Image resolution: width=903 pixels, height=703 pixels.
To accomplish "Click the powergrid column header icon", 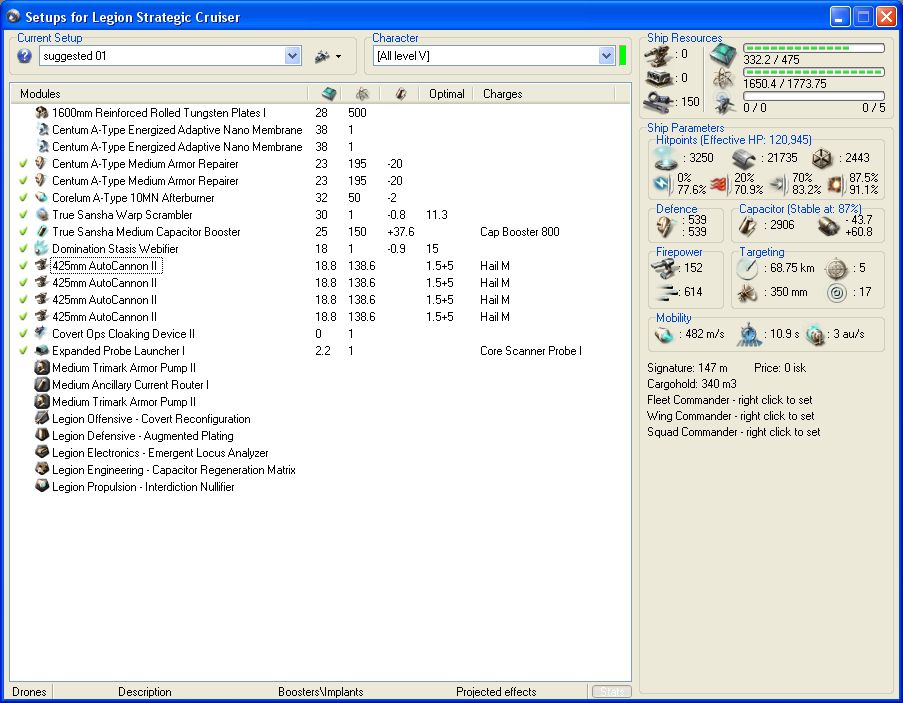I will (362, 94).
